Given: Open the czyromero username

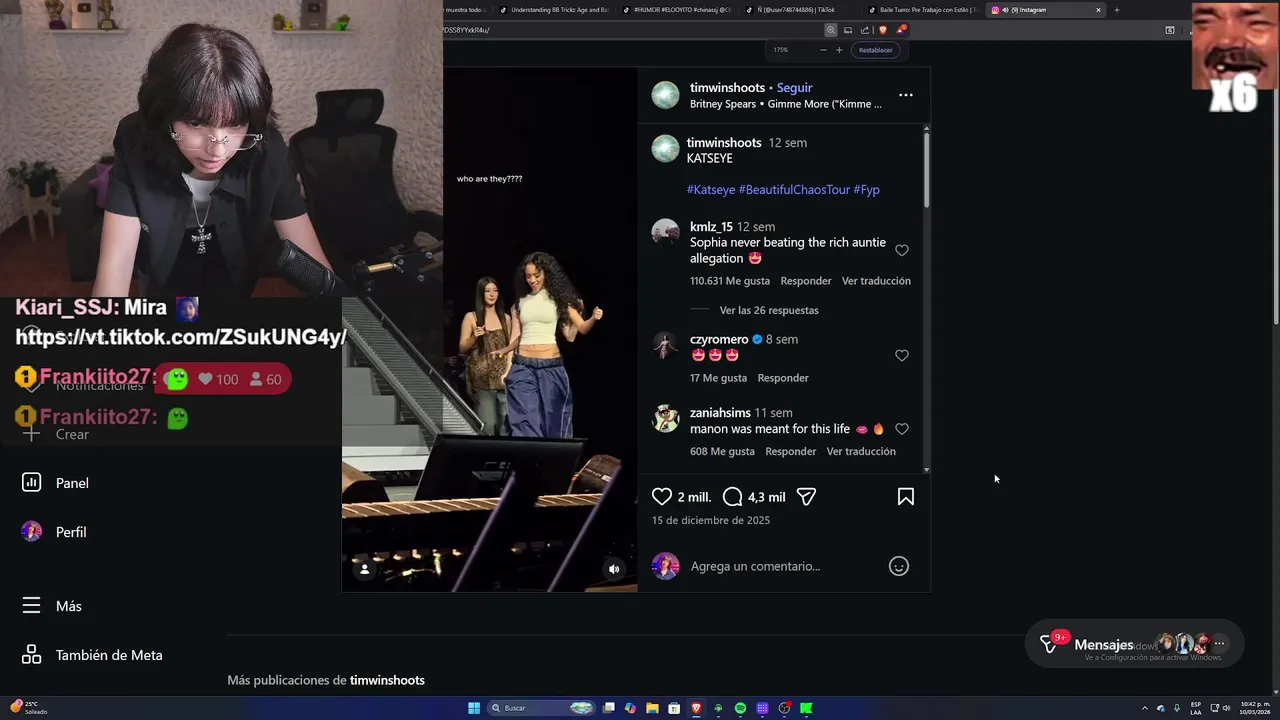Looking at the screenshot, I should pyautogui.click(x=719, y=340).
